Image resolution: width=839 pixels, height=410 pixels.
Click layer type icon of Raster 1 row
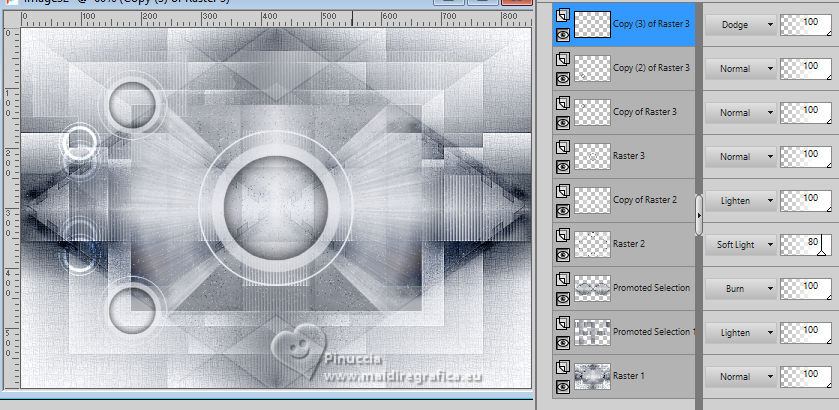click(x=562, y=367)
